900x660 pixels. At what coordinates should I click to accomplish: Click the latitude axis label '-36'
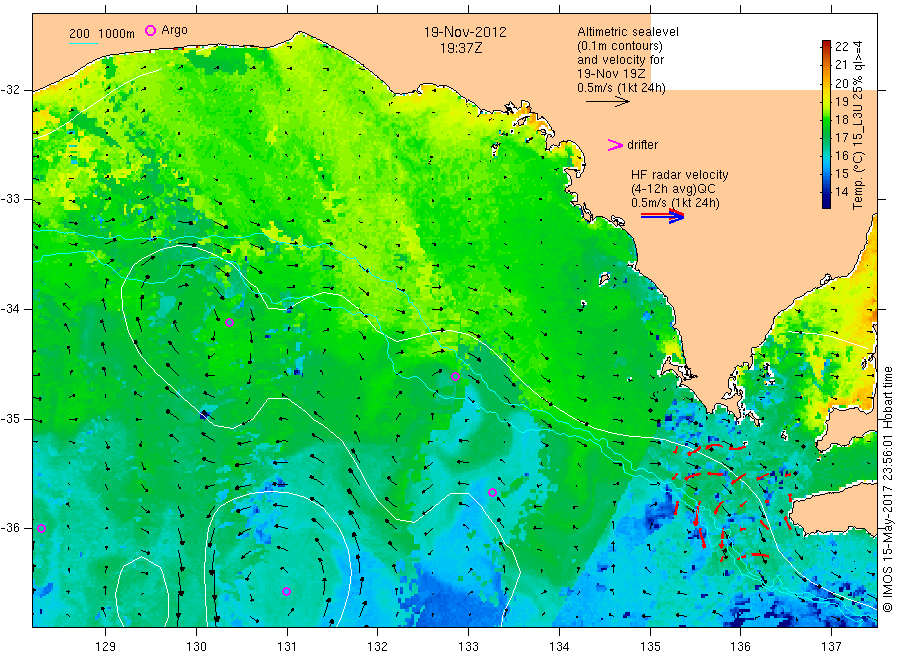coord(10,528)
